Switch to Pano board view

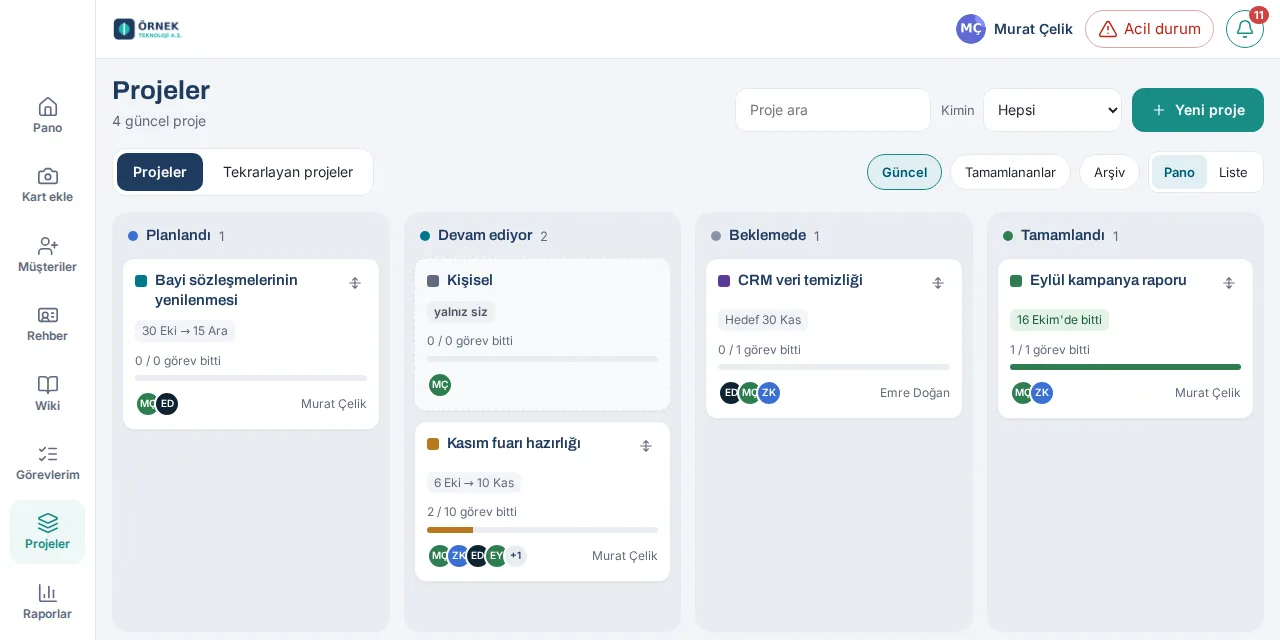pyautogui.click(x=1179, y=172)
